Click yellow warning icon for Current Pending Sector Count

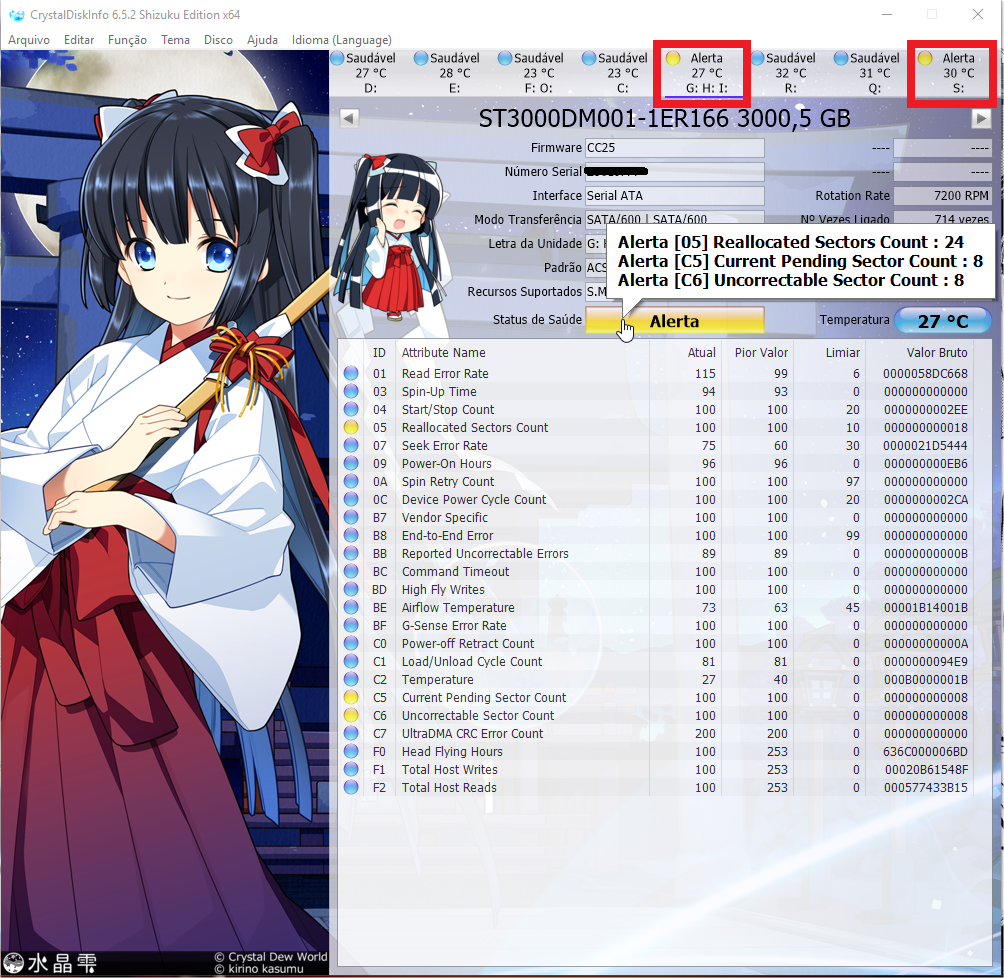coord(351,697)
